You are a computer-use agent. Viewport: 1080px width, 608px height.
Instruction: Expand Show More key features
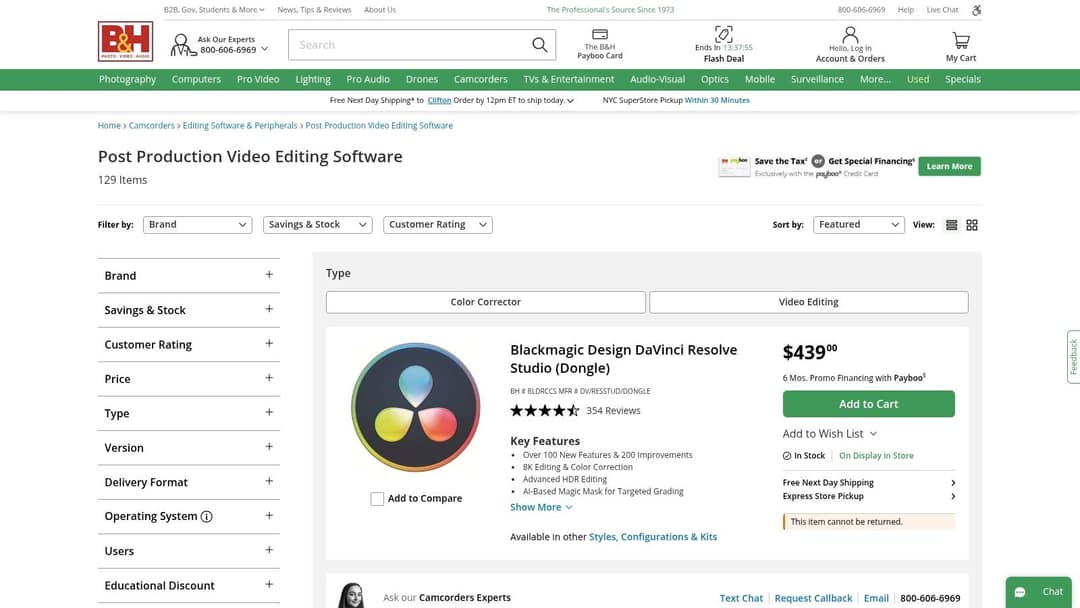coord(541,507)
